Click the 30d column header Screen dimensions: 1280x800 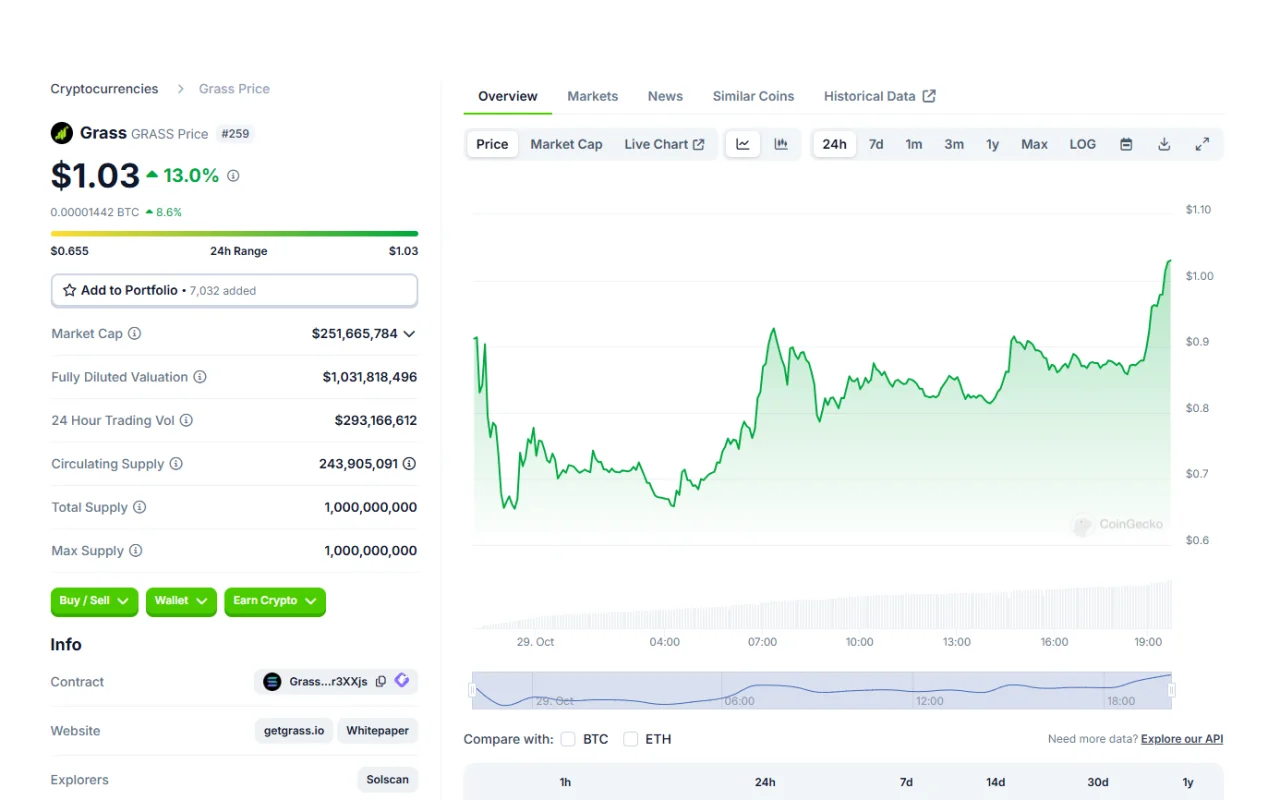click(x=1098, y=782)
